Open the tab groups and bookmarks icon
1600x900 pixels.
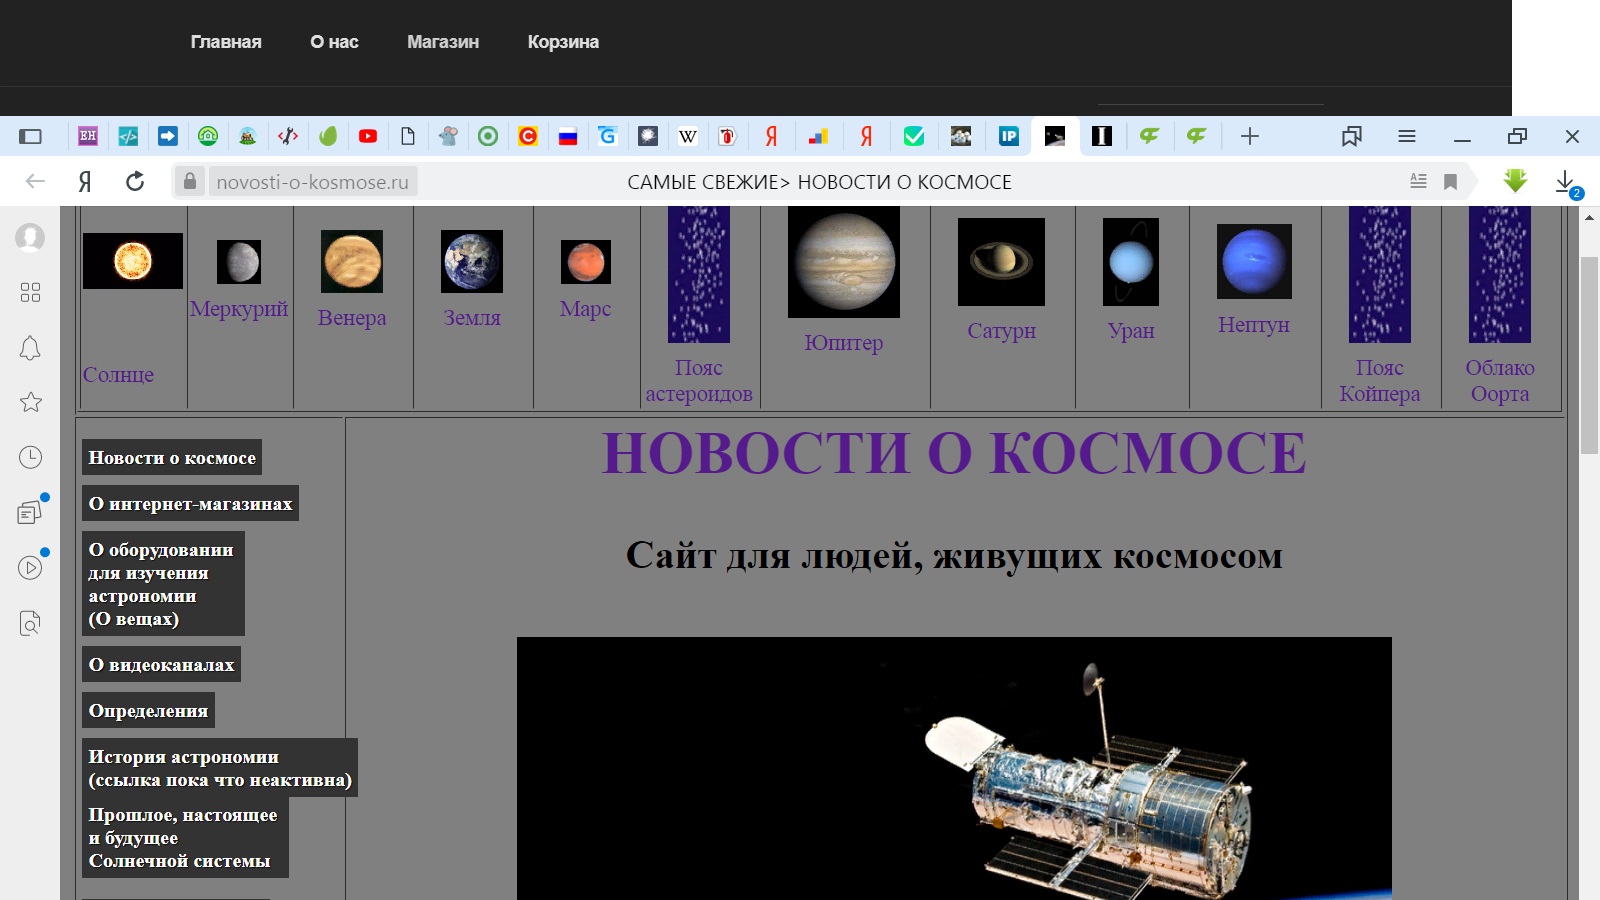point(1352,136)
